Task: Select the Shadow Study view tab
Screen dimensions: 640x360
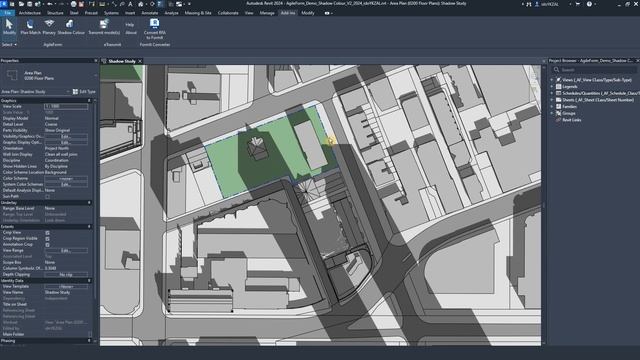Action: click(121, 61)
